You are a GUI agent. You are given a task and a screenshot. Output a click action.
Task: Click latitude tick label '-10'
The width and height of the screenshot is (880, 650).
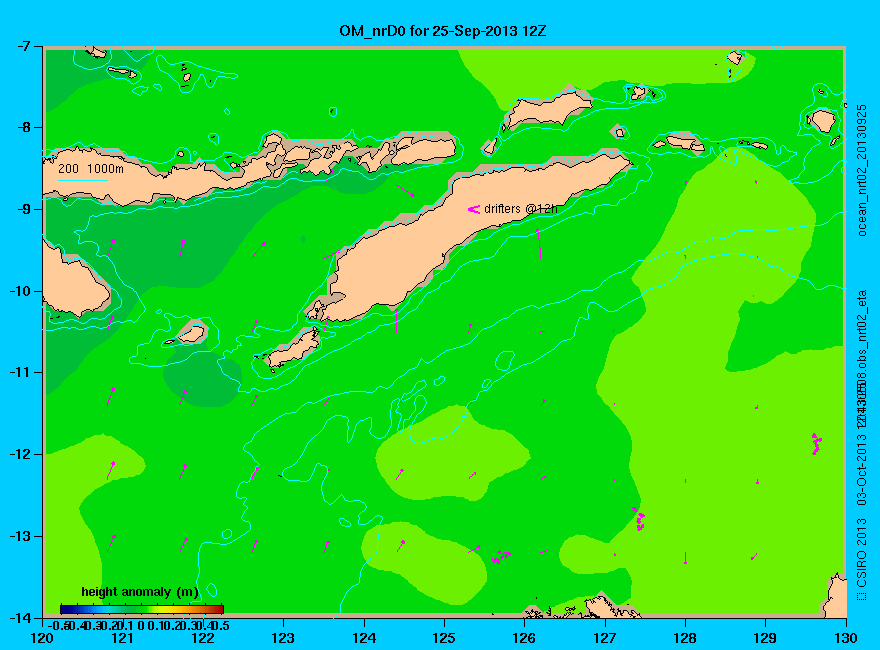(x=21, y=291)
